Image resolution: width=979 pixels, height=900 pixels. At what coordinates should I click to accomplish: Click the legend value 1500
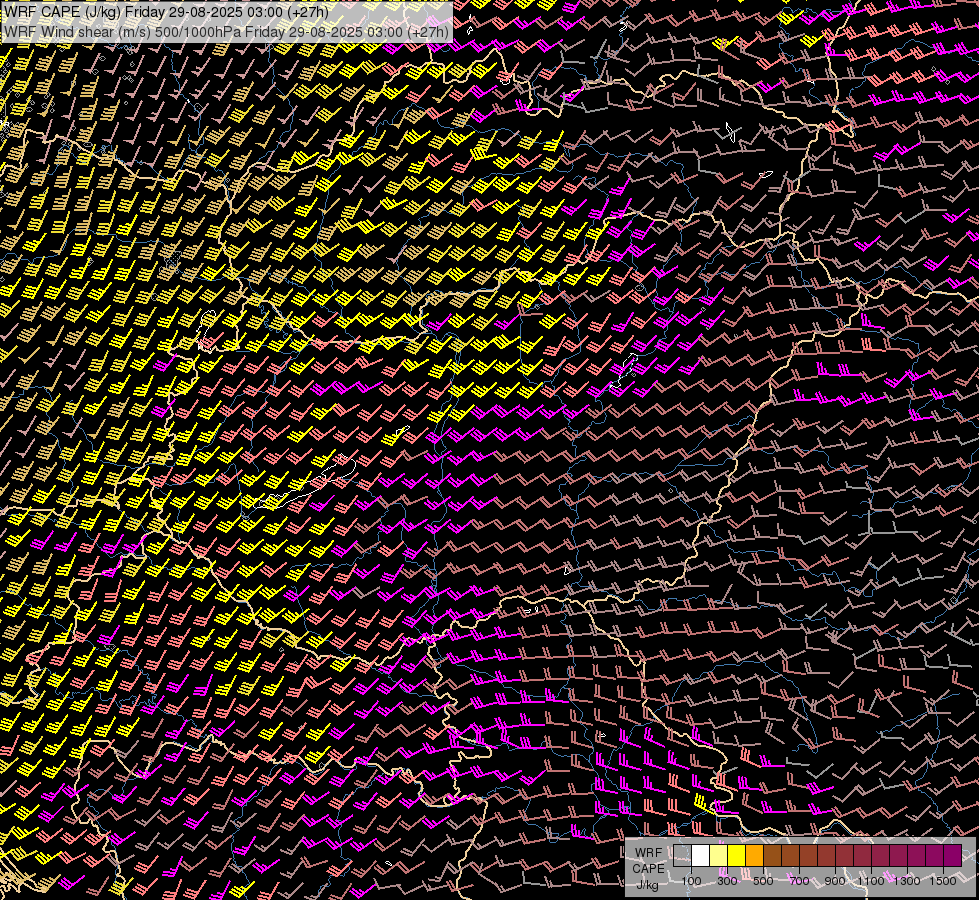943,881
